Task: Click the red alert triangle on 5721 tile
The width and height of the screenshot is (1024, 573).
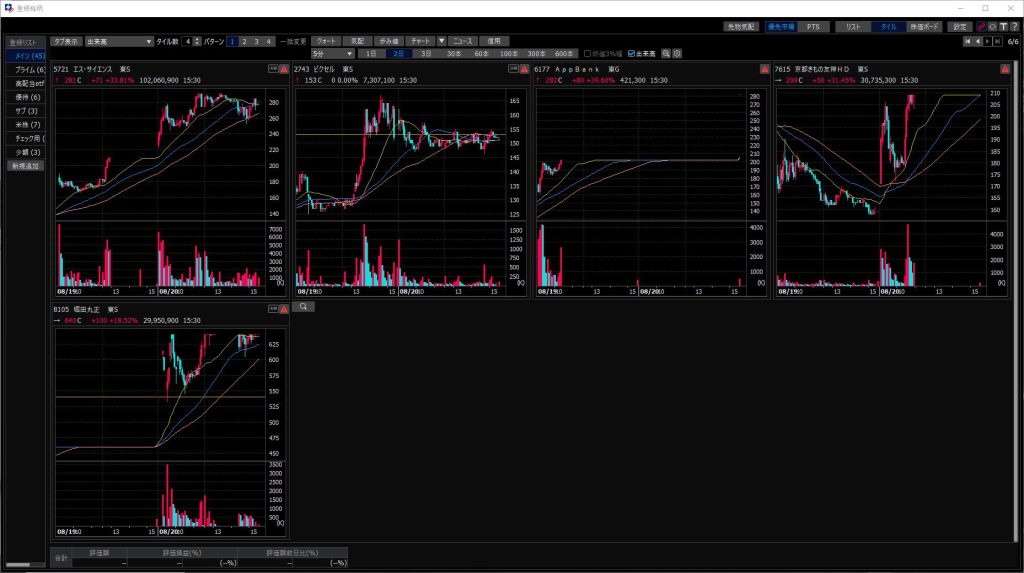Action: point(284,69)
